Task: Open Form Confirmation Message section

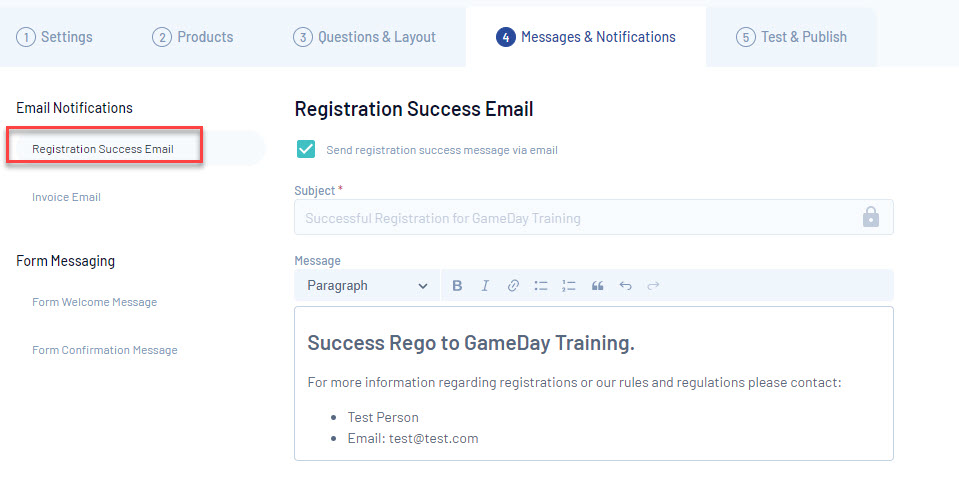Action: tap(105, 350)
